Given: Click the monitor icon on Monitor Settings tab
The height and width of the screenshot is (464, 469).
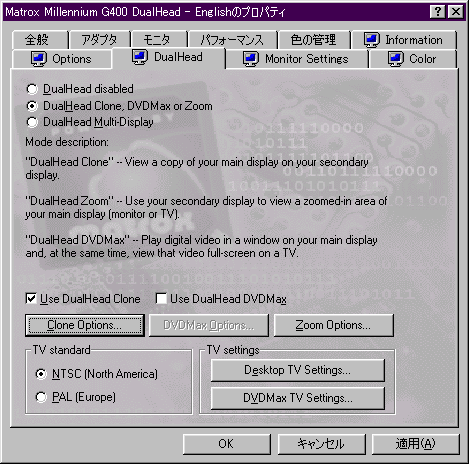Looking at the screenshot, I should [251, 59].
